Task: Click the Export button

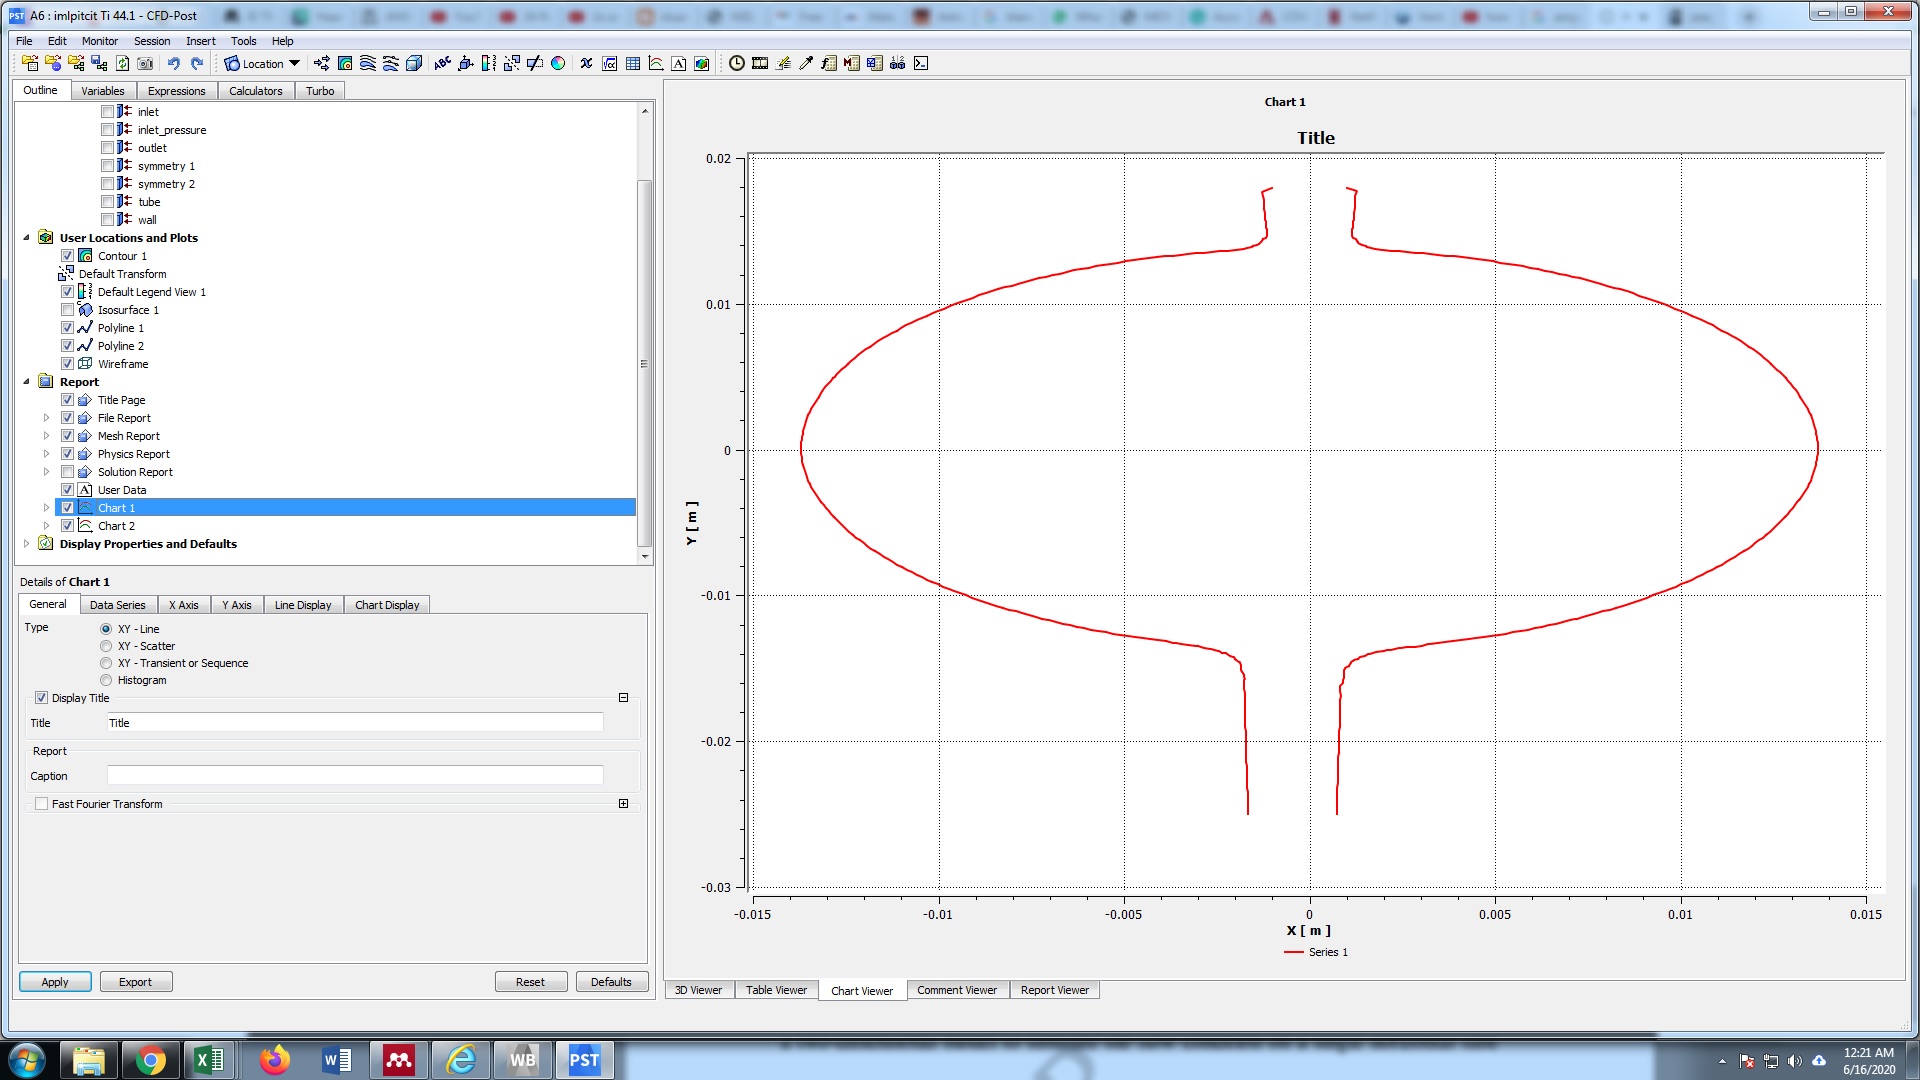Action: (135, 982)
